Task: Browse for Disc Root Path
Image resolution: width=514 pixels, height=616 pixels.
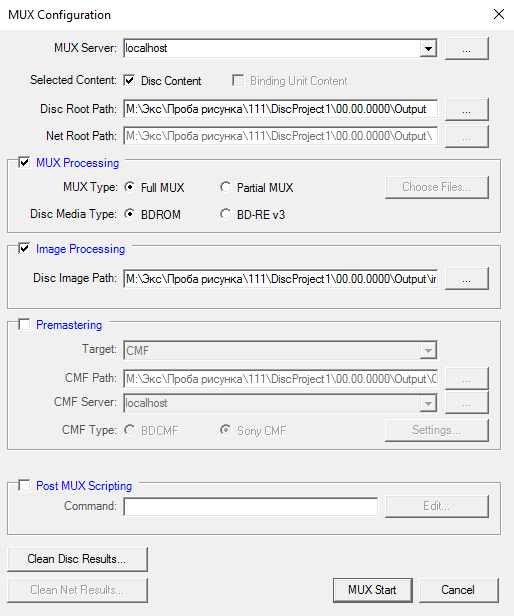Action: click(466, 110)
